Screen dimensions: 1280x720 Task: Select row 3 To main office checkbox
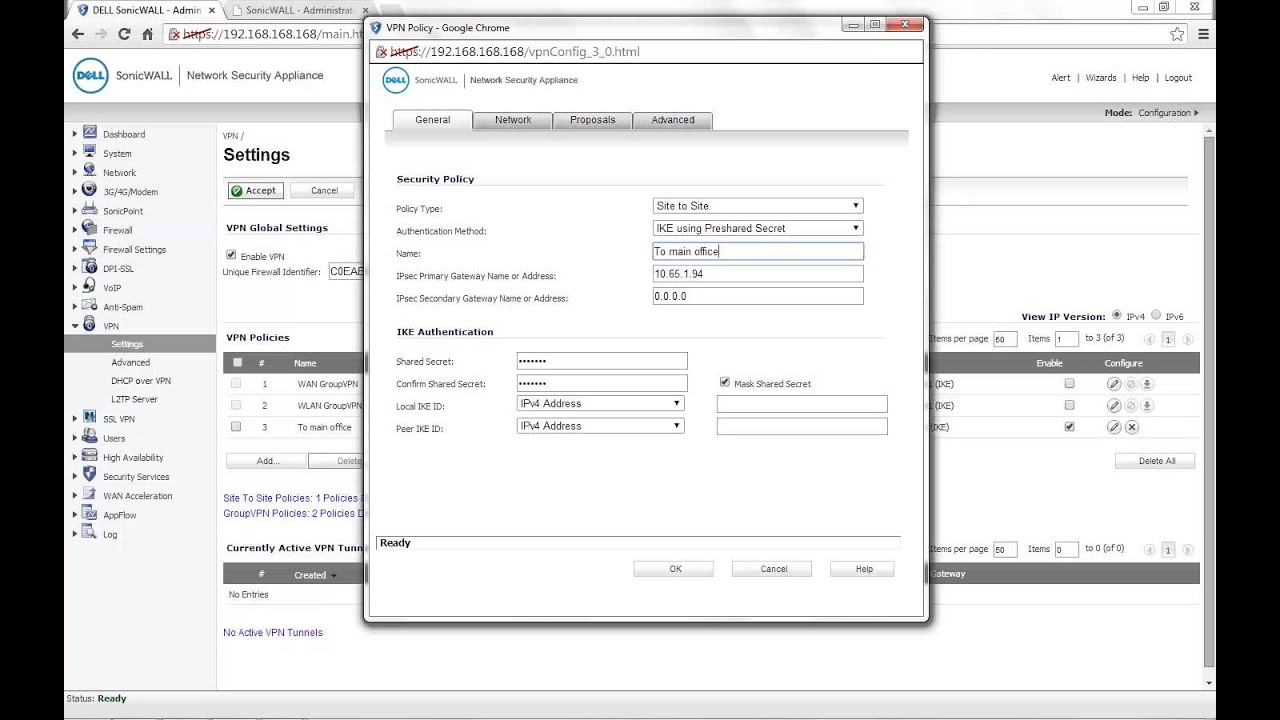click(x=236, y=427)
